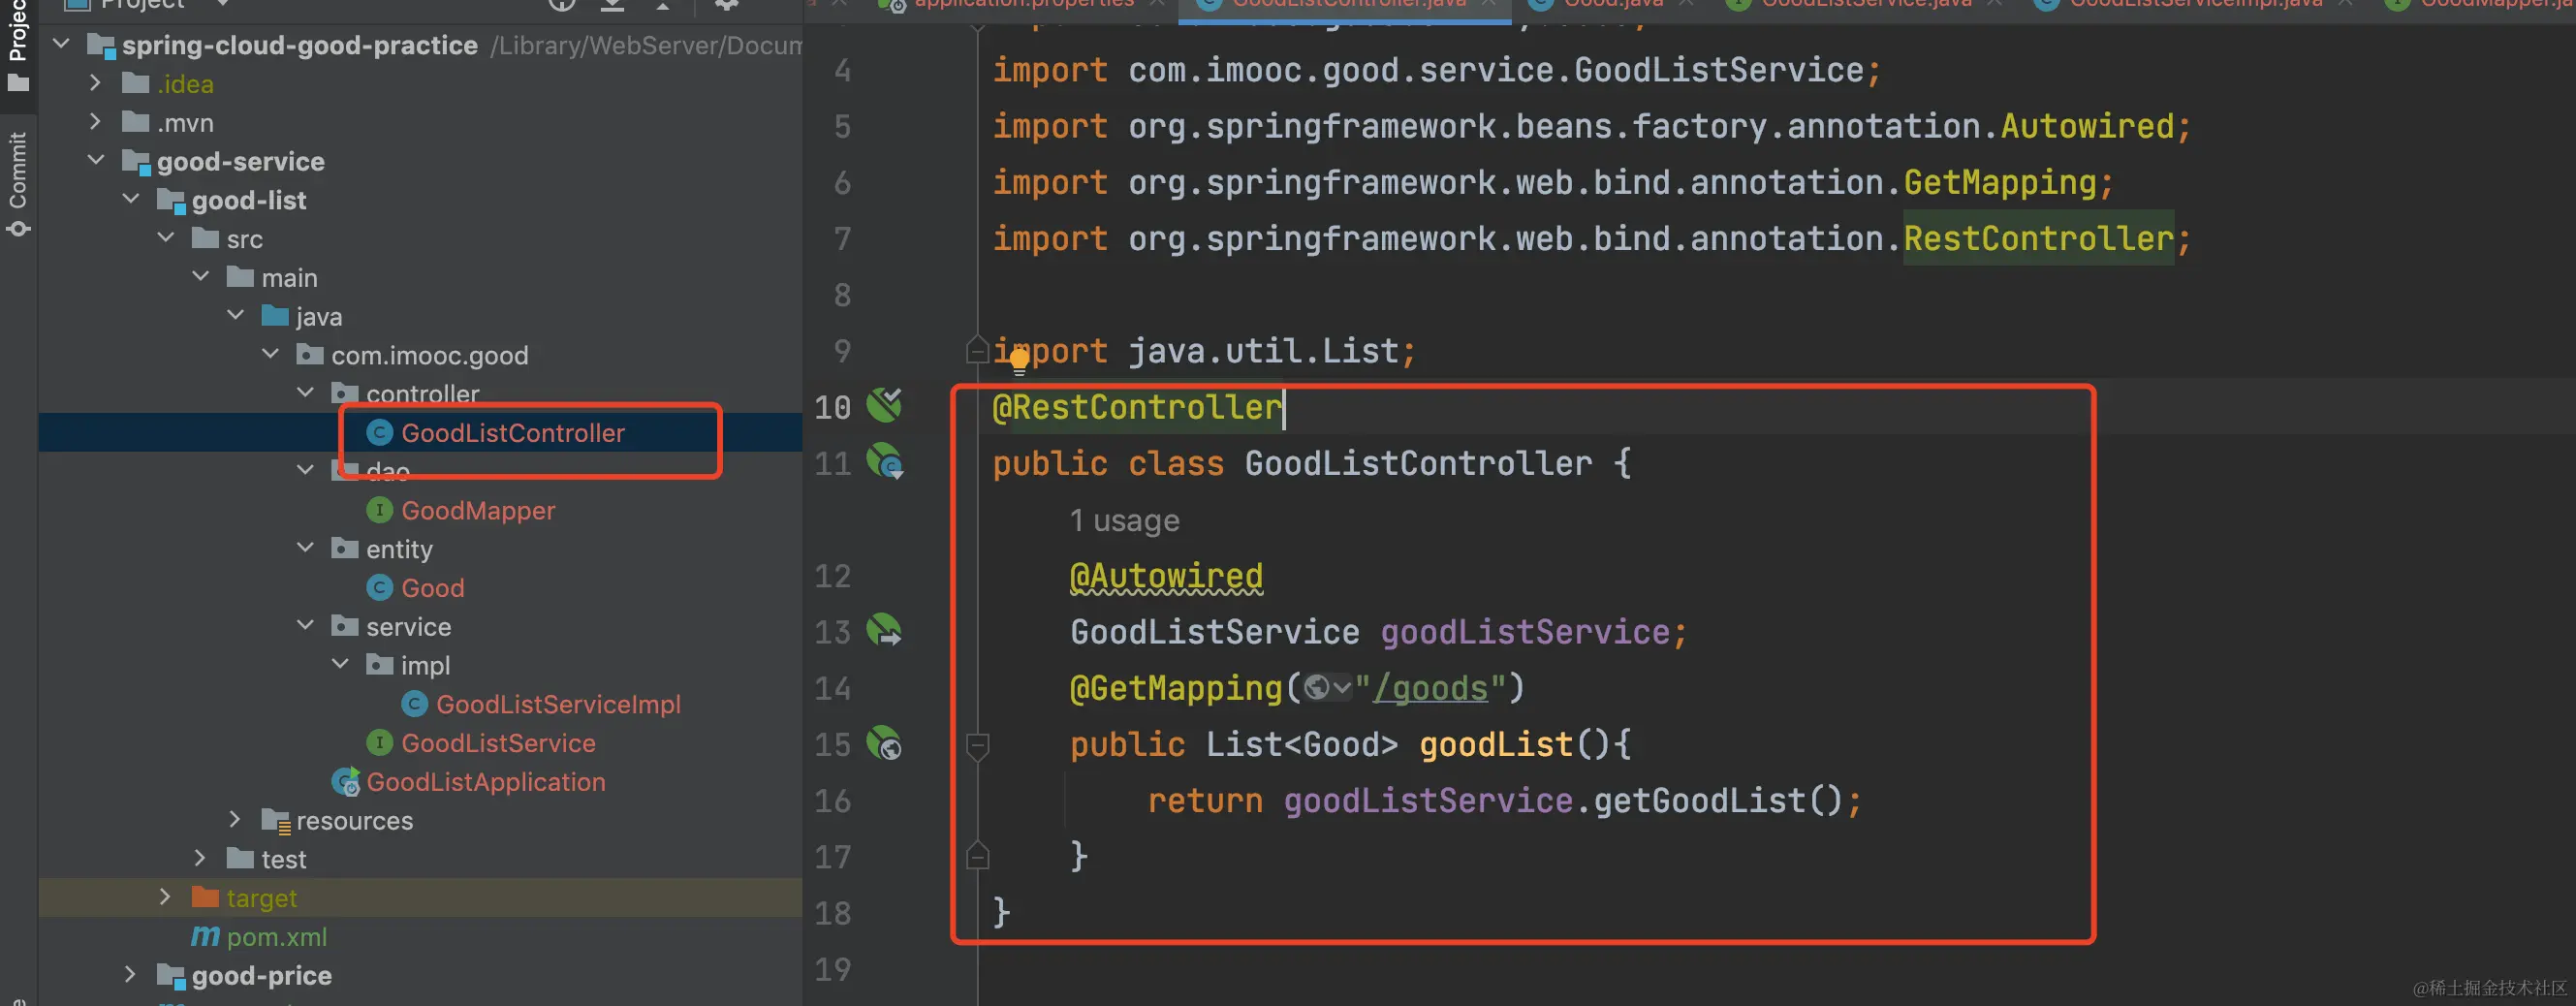Click the GoodMapper interface icon
The height and width of the screenshot is (1006, 2576).
379,511
